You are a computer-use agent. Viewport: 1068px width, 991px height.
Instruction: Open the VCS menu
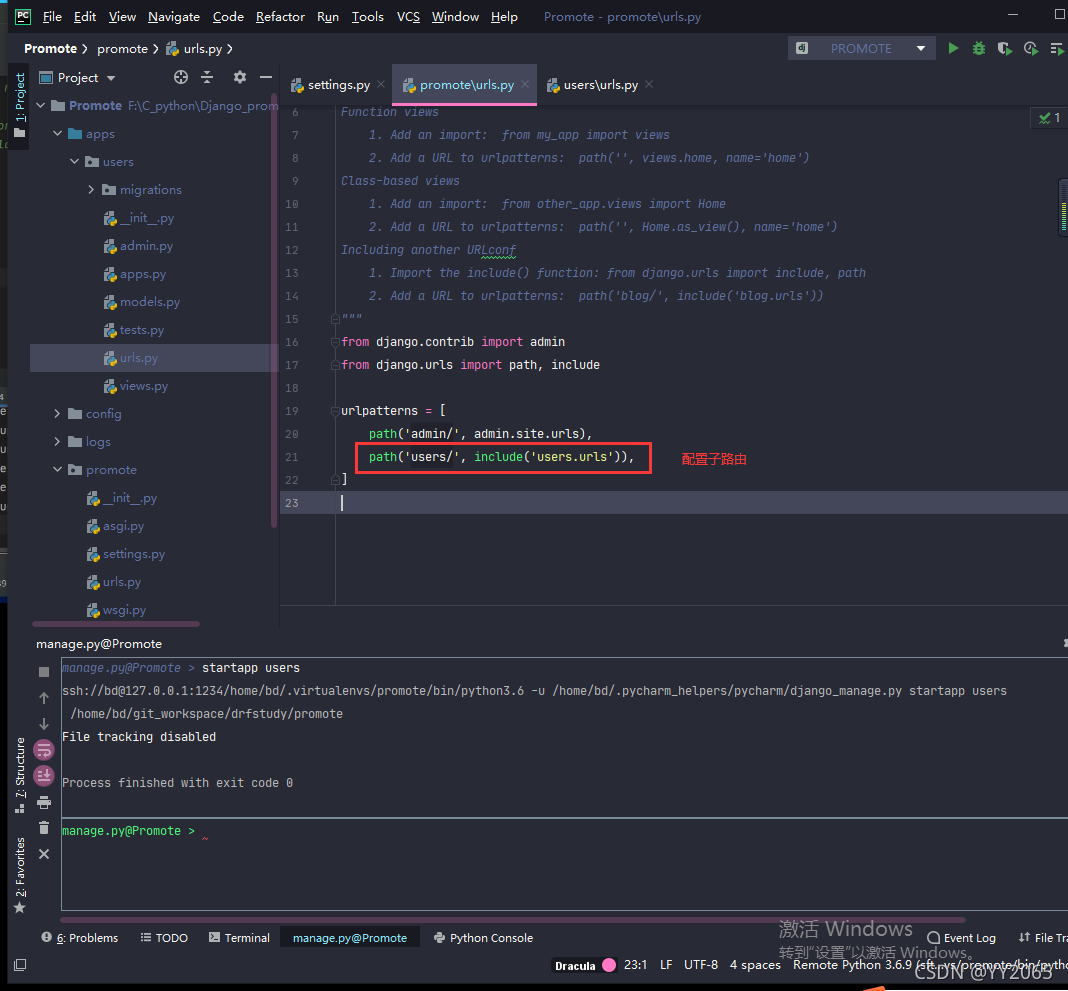point(408,16)
